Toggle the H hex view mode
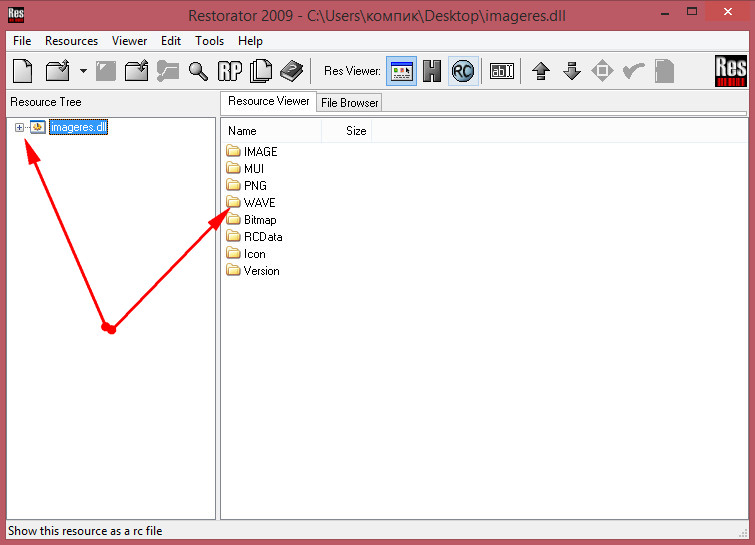The image size is (755, 545). [x=432, y=71]
